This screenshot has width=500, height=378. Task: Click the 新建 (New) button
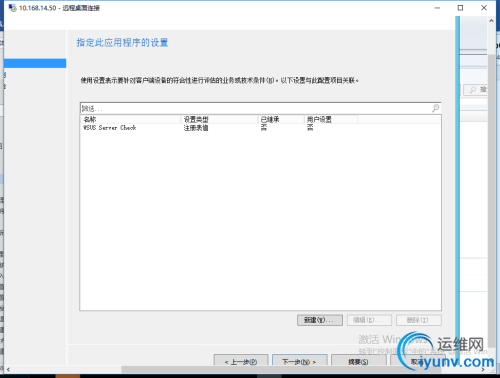tap(320, 320)
